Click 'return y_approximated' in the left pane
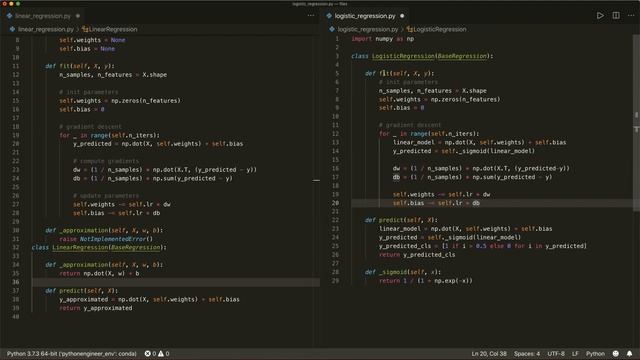640x360 pixels. click(x=96, y=308)
